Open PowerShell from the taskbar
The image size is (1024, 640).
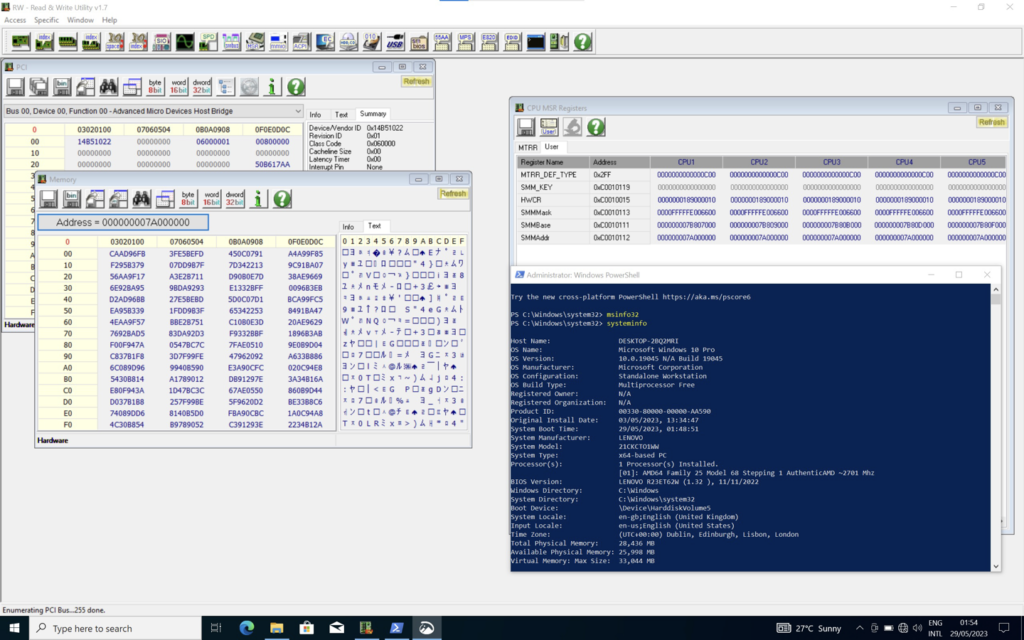coord(396,628)
